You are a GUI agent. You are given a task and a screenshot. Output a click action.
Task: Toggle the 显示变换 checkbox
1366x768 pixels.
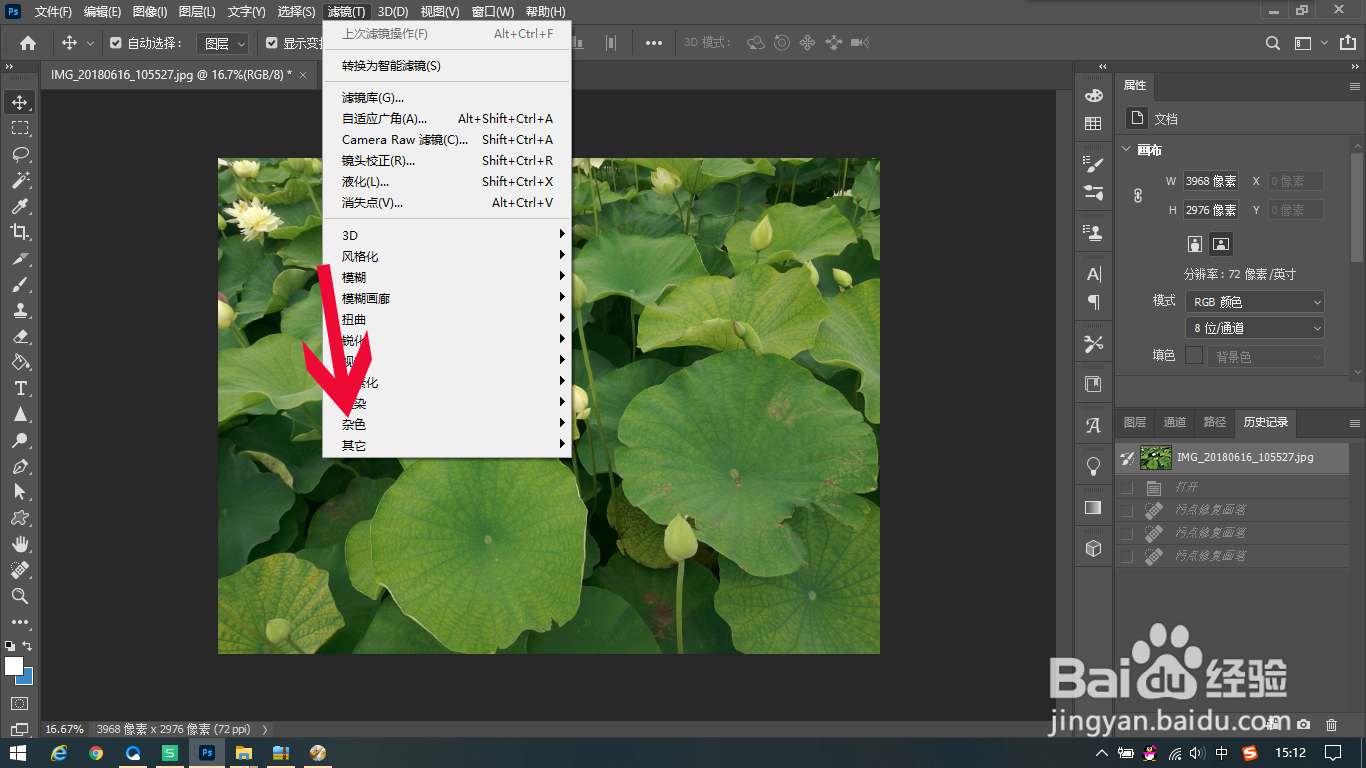[272, 43]
